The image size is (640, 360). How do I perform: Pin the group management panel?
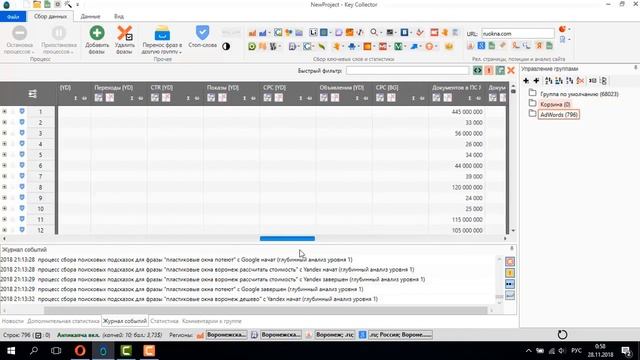click(636, 68)
